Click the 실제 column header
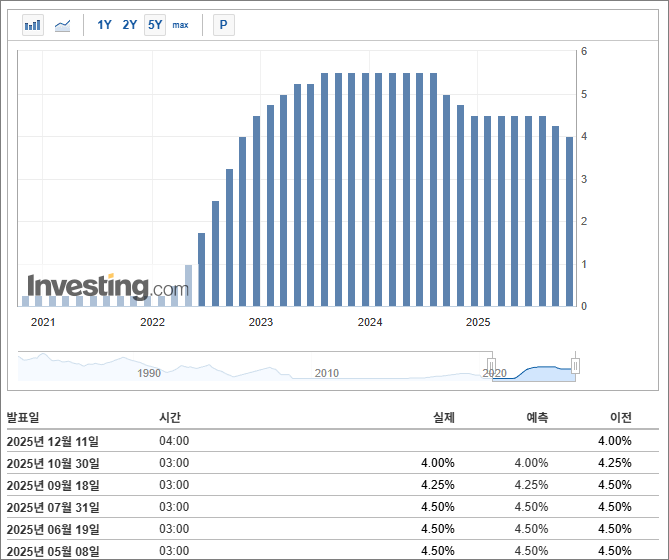Screen dimensions: 669x560 click(443, 417)
